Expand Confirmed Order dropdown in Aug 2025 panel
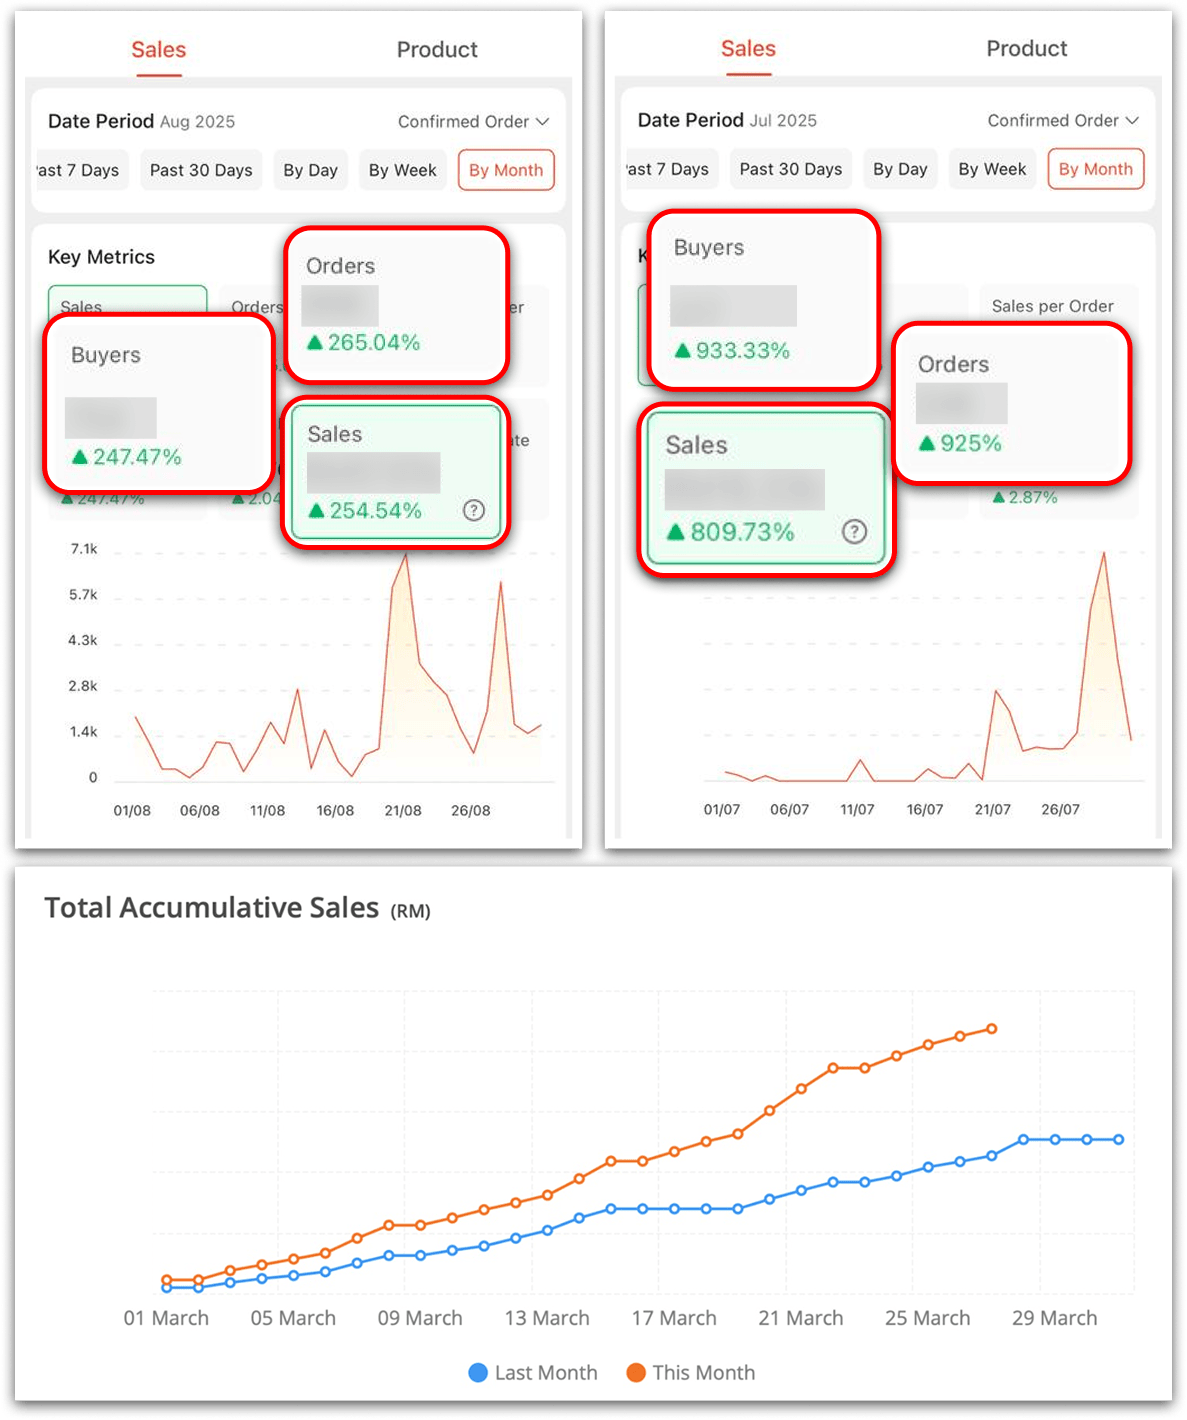 [x=473, y=122]
